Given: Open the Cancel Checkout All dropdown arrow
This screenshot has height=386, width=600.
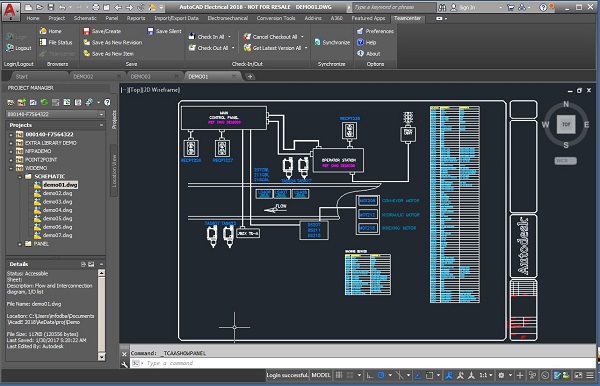Looking at the screenshot, I should (x=302, y=37).
